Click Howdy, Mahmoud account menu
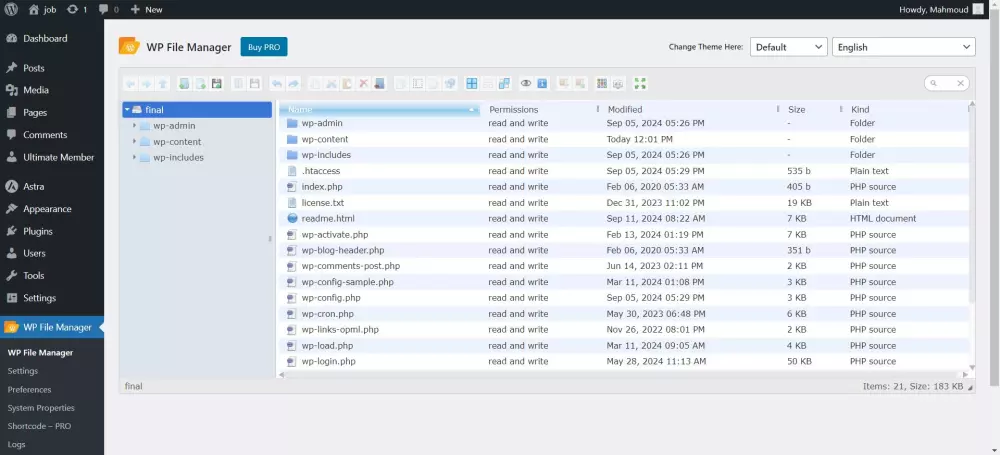The image size is (1000, 455). coord(941,10)
